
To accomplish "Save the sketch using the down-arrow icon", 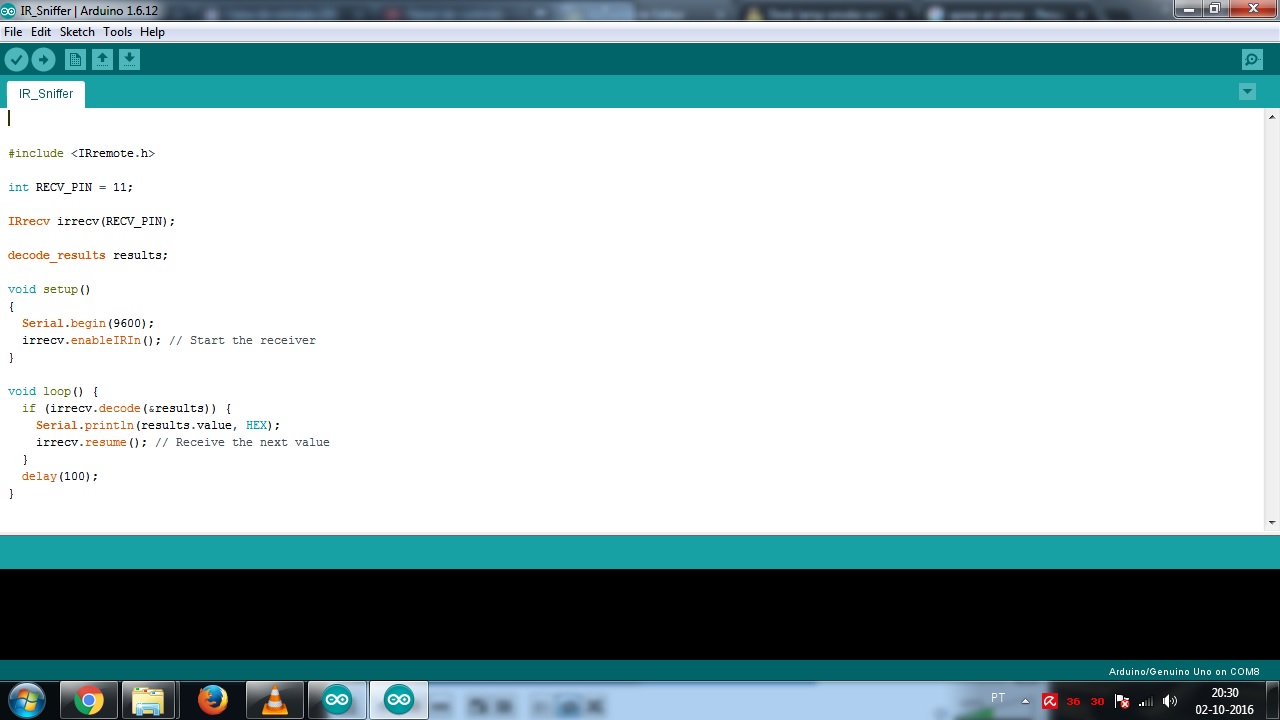I will [129, 60].
